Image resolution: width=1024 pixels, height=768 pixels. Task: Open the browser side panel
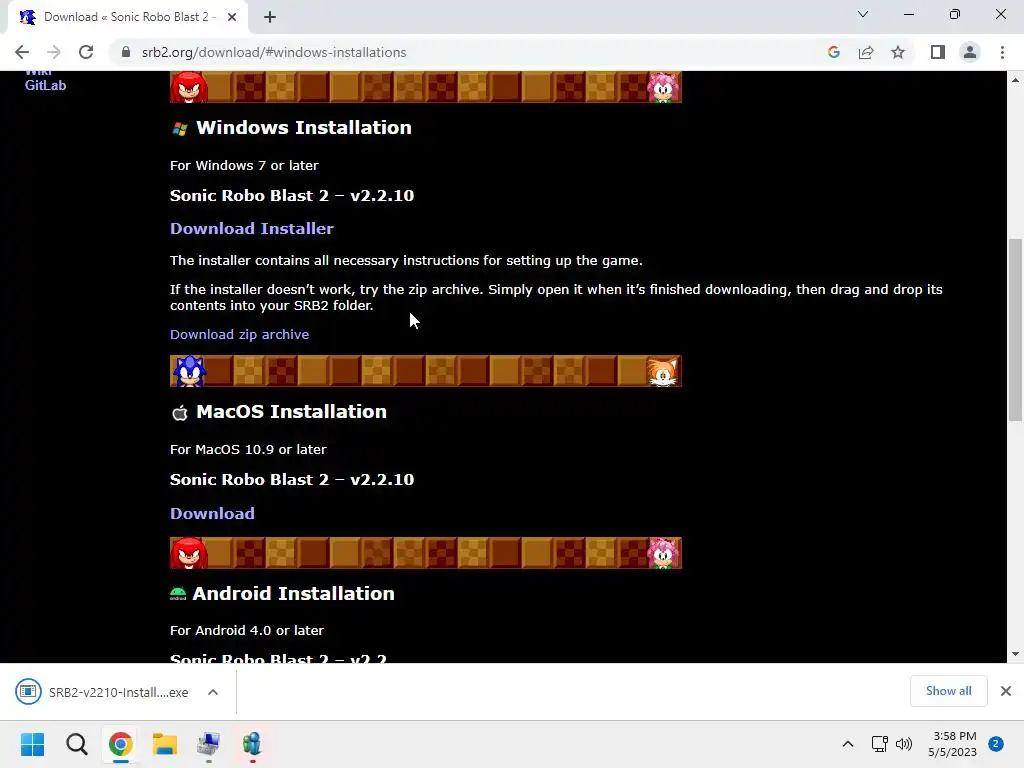tap(938, 52)
